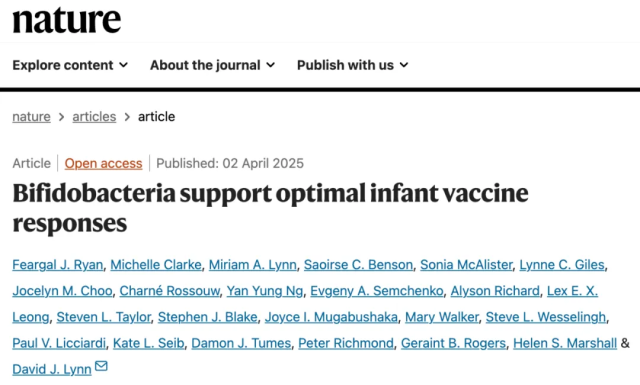Image resolution: width=640 pixels, height=385 pixels.
Task: Open author Feargal J. Ryan's details
Action: tap(58, 265)
